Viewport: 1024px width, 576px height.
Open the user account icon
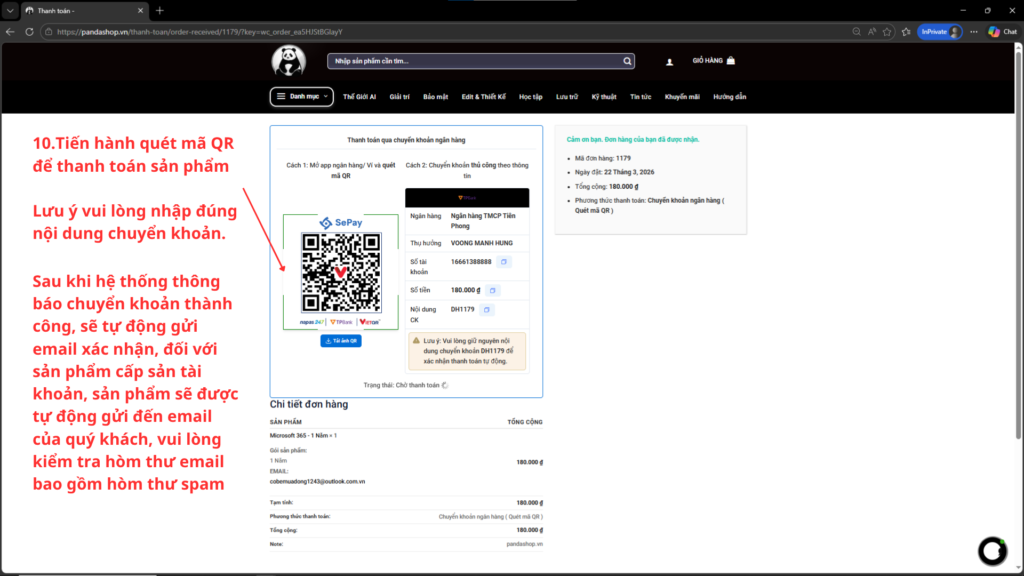pos(669,62)
